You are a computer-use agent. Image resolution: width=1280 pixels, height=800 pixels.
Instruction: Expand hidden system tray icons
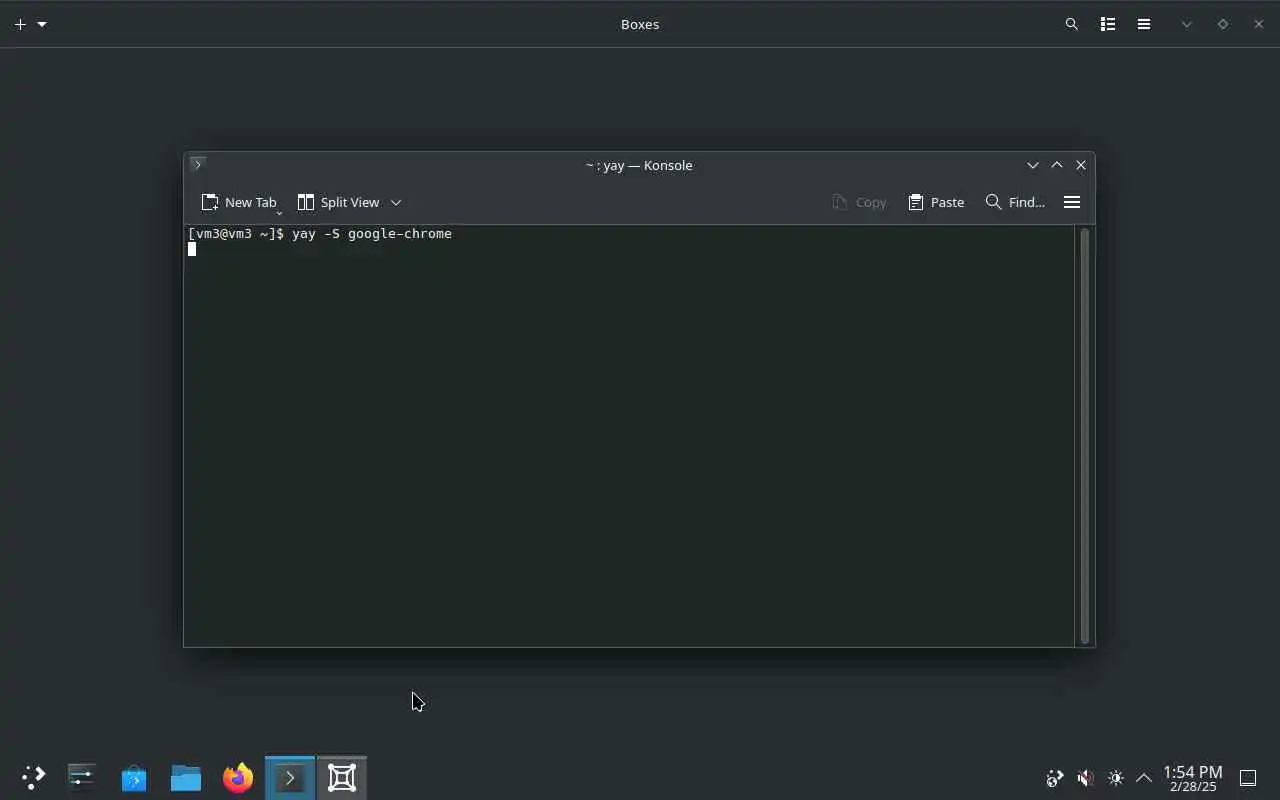tap(1144, 778)
